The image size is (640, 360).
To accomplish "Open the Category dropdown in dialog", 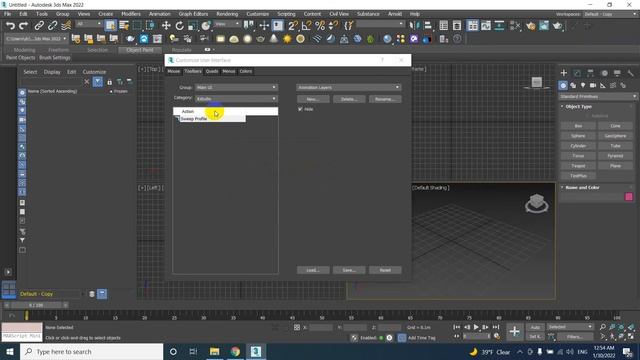I will 236,99.
